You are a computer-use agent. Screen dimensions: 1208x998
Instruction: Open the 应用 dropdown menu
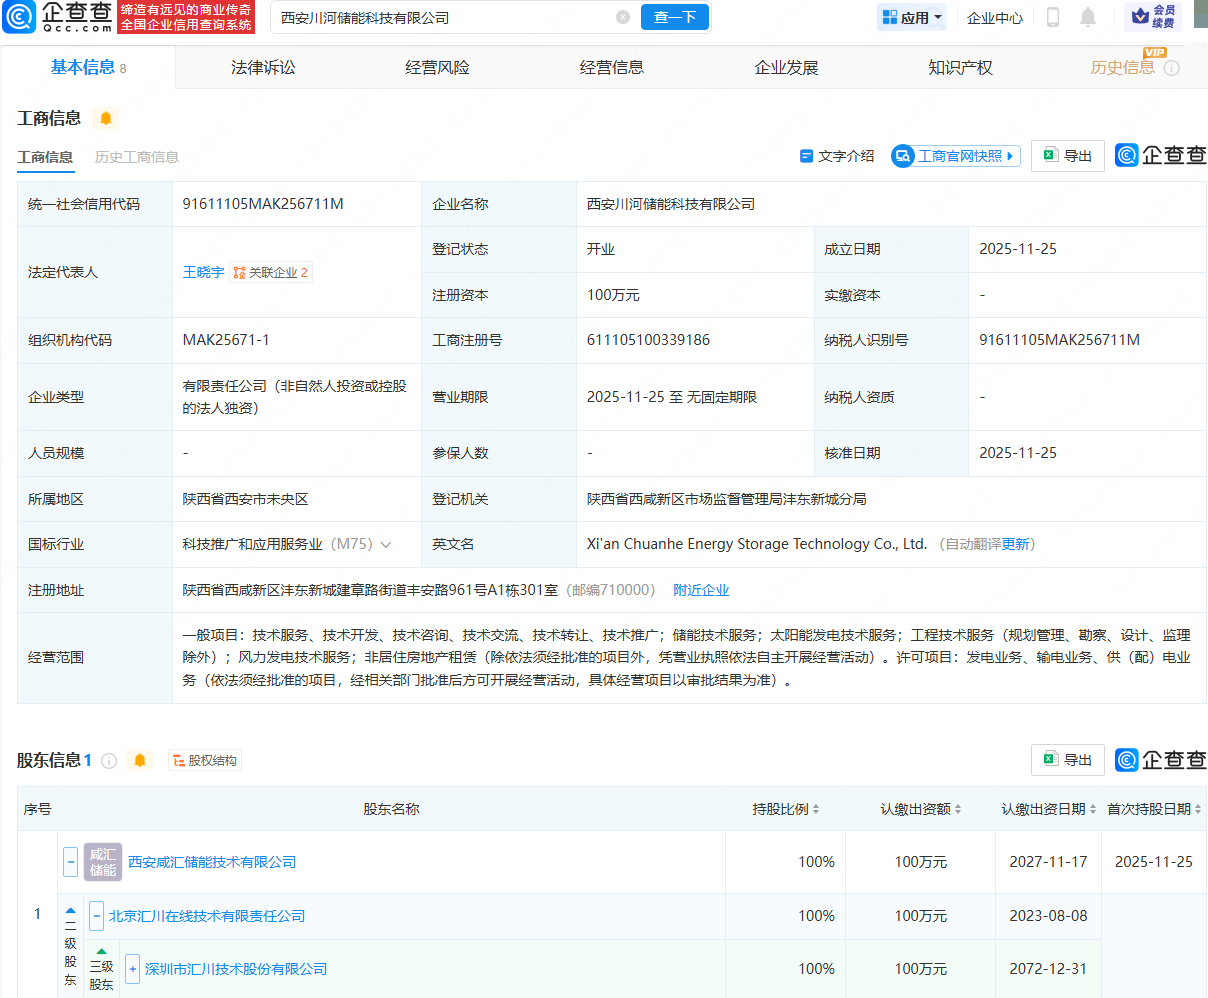tap(911, 18)
